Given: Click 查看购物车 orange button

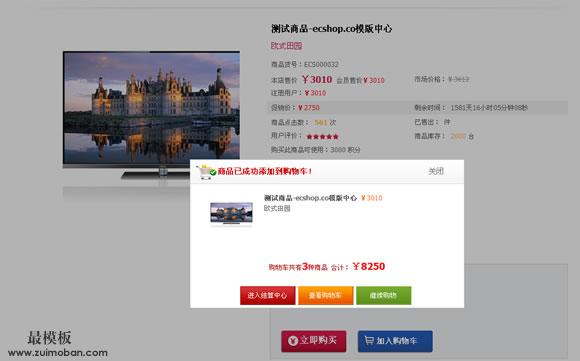Looking at the screenshot, I should (326, 296).
